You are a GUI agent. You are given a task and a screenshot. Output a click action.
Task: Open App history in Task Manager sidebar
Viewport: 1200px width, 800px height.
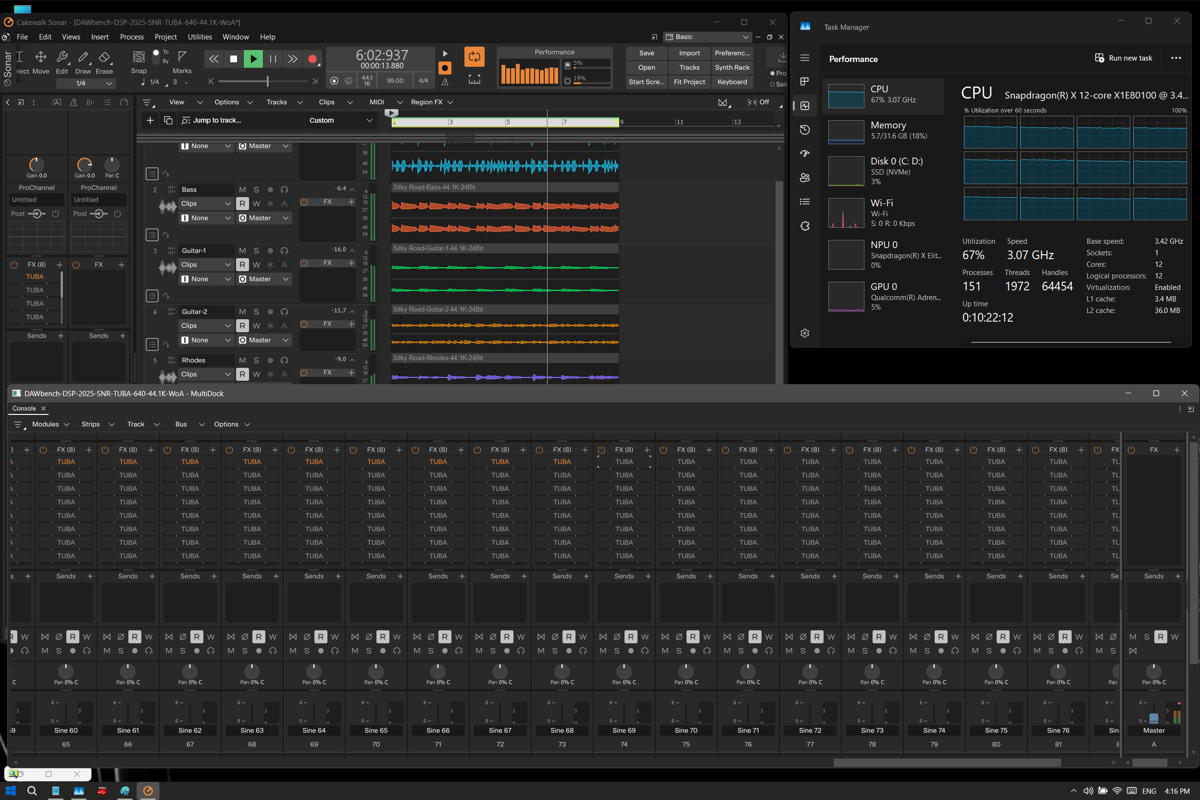tap(805, 130)
